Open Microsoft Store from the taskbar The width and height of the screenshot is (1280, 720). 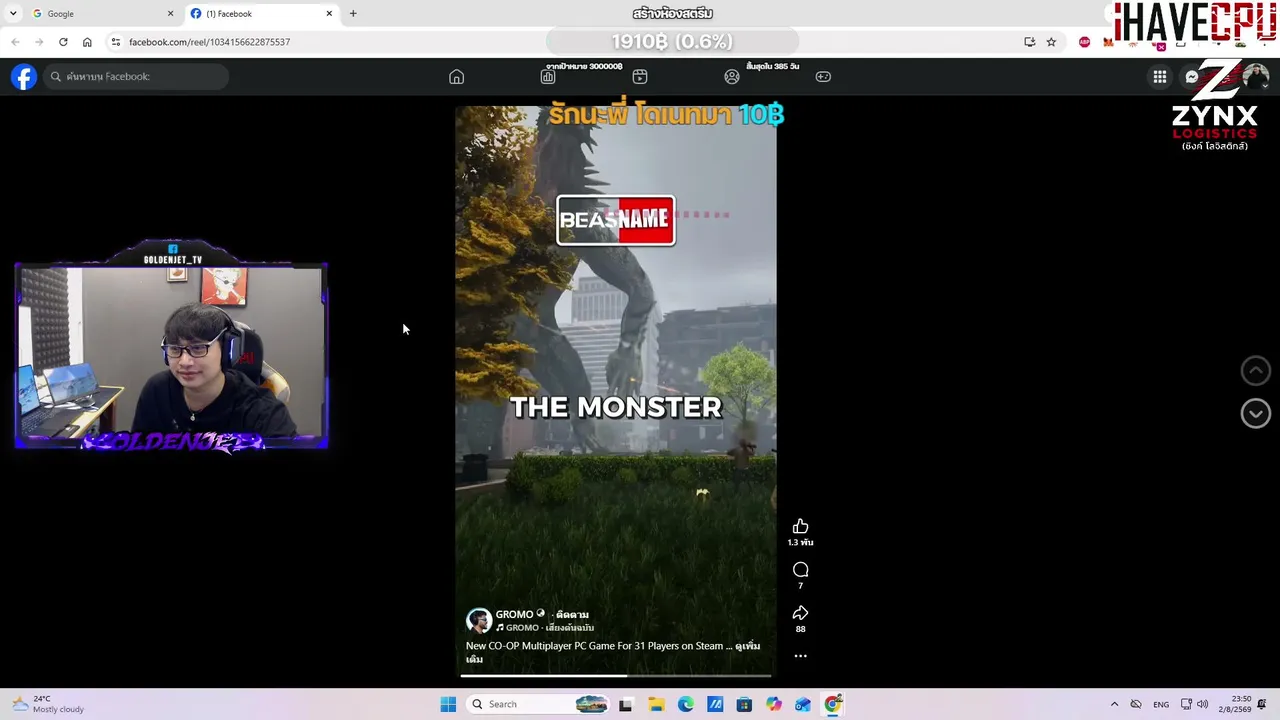pyautogui.click(x=744, y=704)
